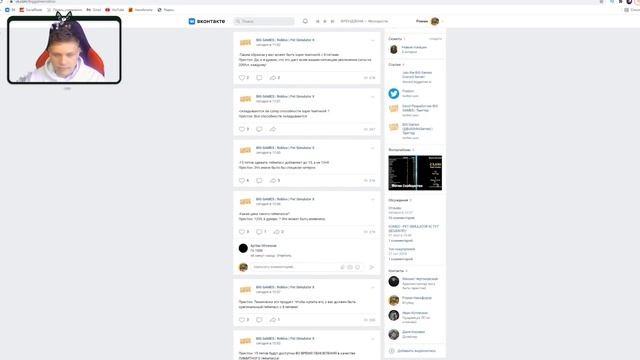Viewport: 640px width, 360px height.
Task: Open emoji picker in comment box
Action: 358,267
